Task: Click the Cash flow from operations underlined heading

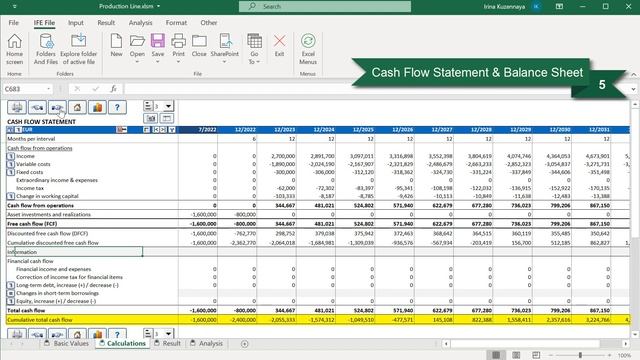Action: point(40,148)
